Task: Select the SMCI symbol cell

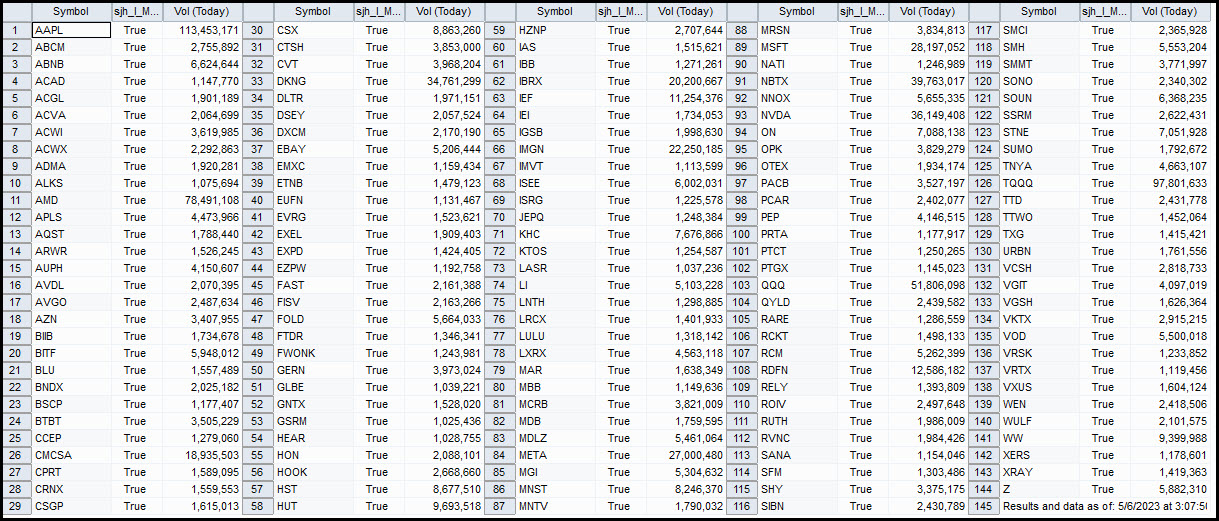Action: point(1039,30)
